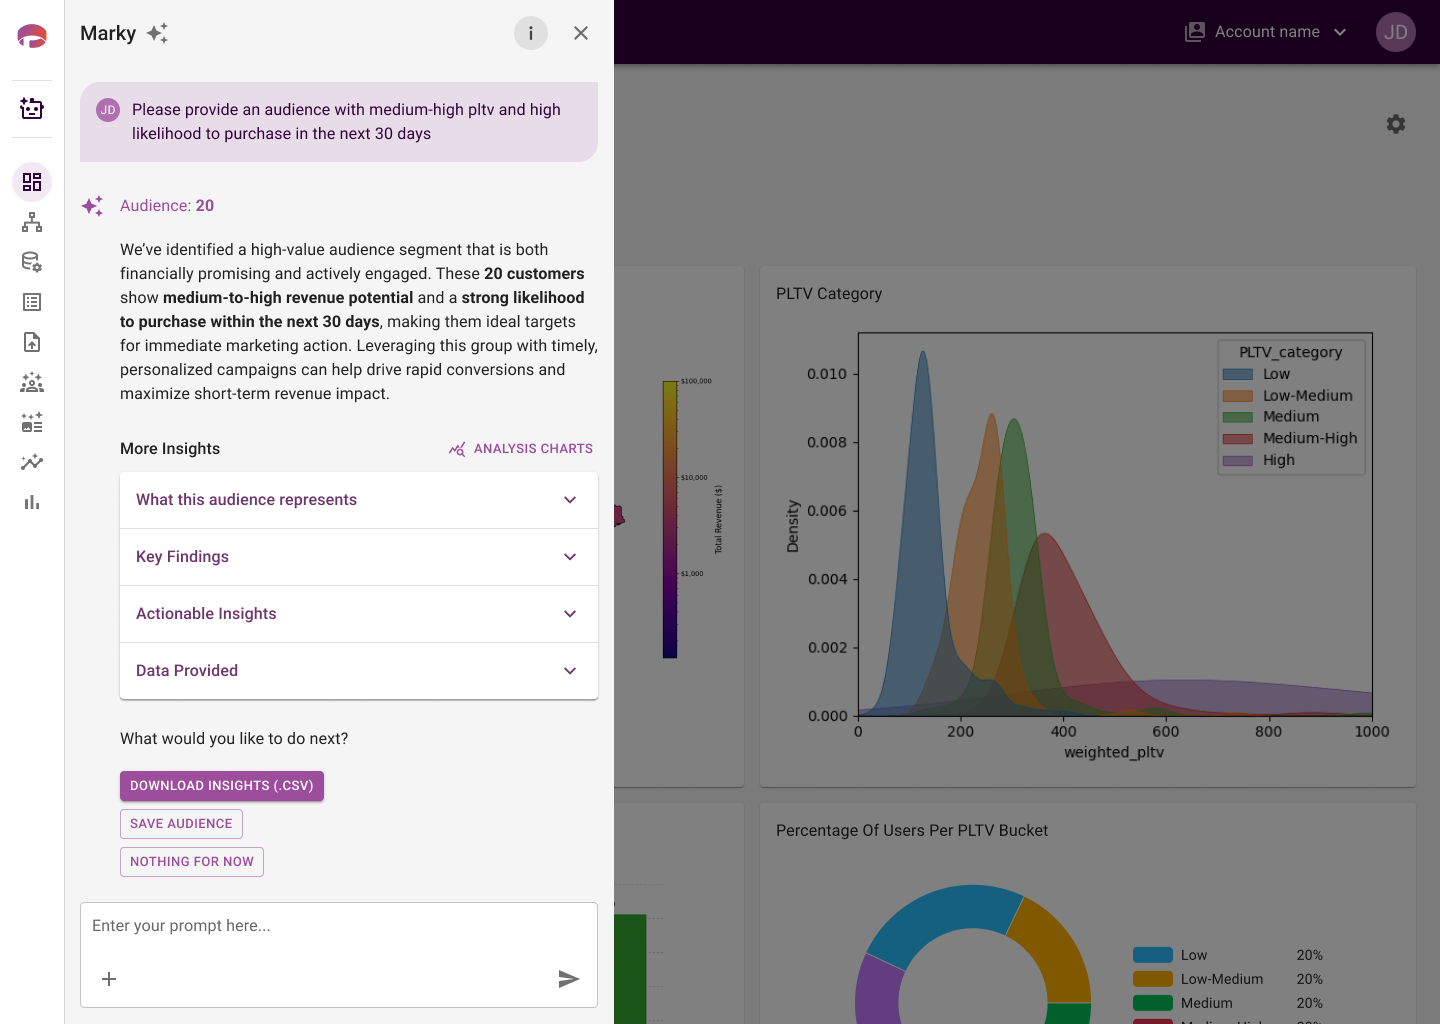The width and height of the screenshot is (1440, 1024).
Task: Click the trend insights sidebar icon
Action: (32, 462)
